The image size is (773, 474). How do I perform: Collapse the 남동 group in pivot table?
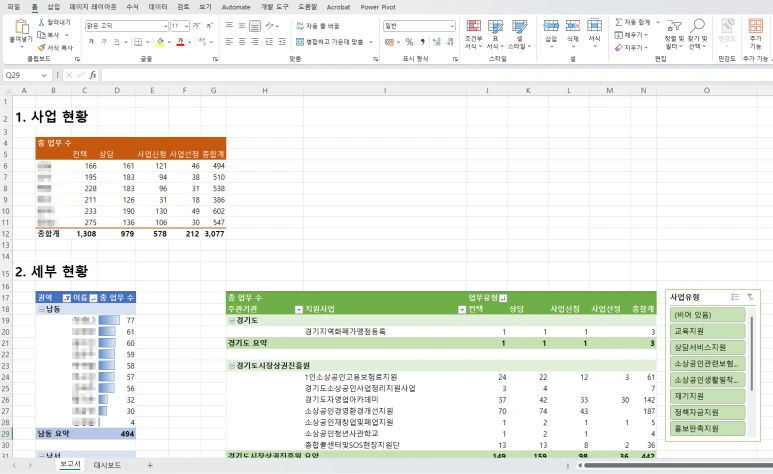[x=42, y=309]
